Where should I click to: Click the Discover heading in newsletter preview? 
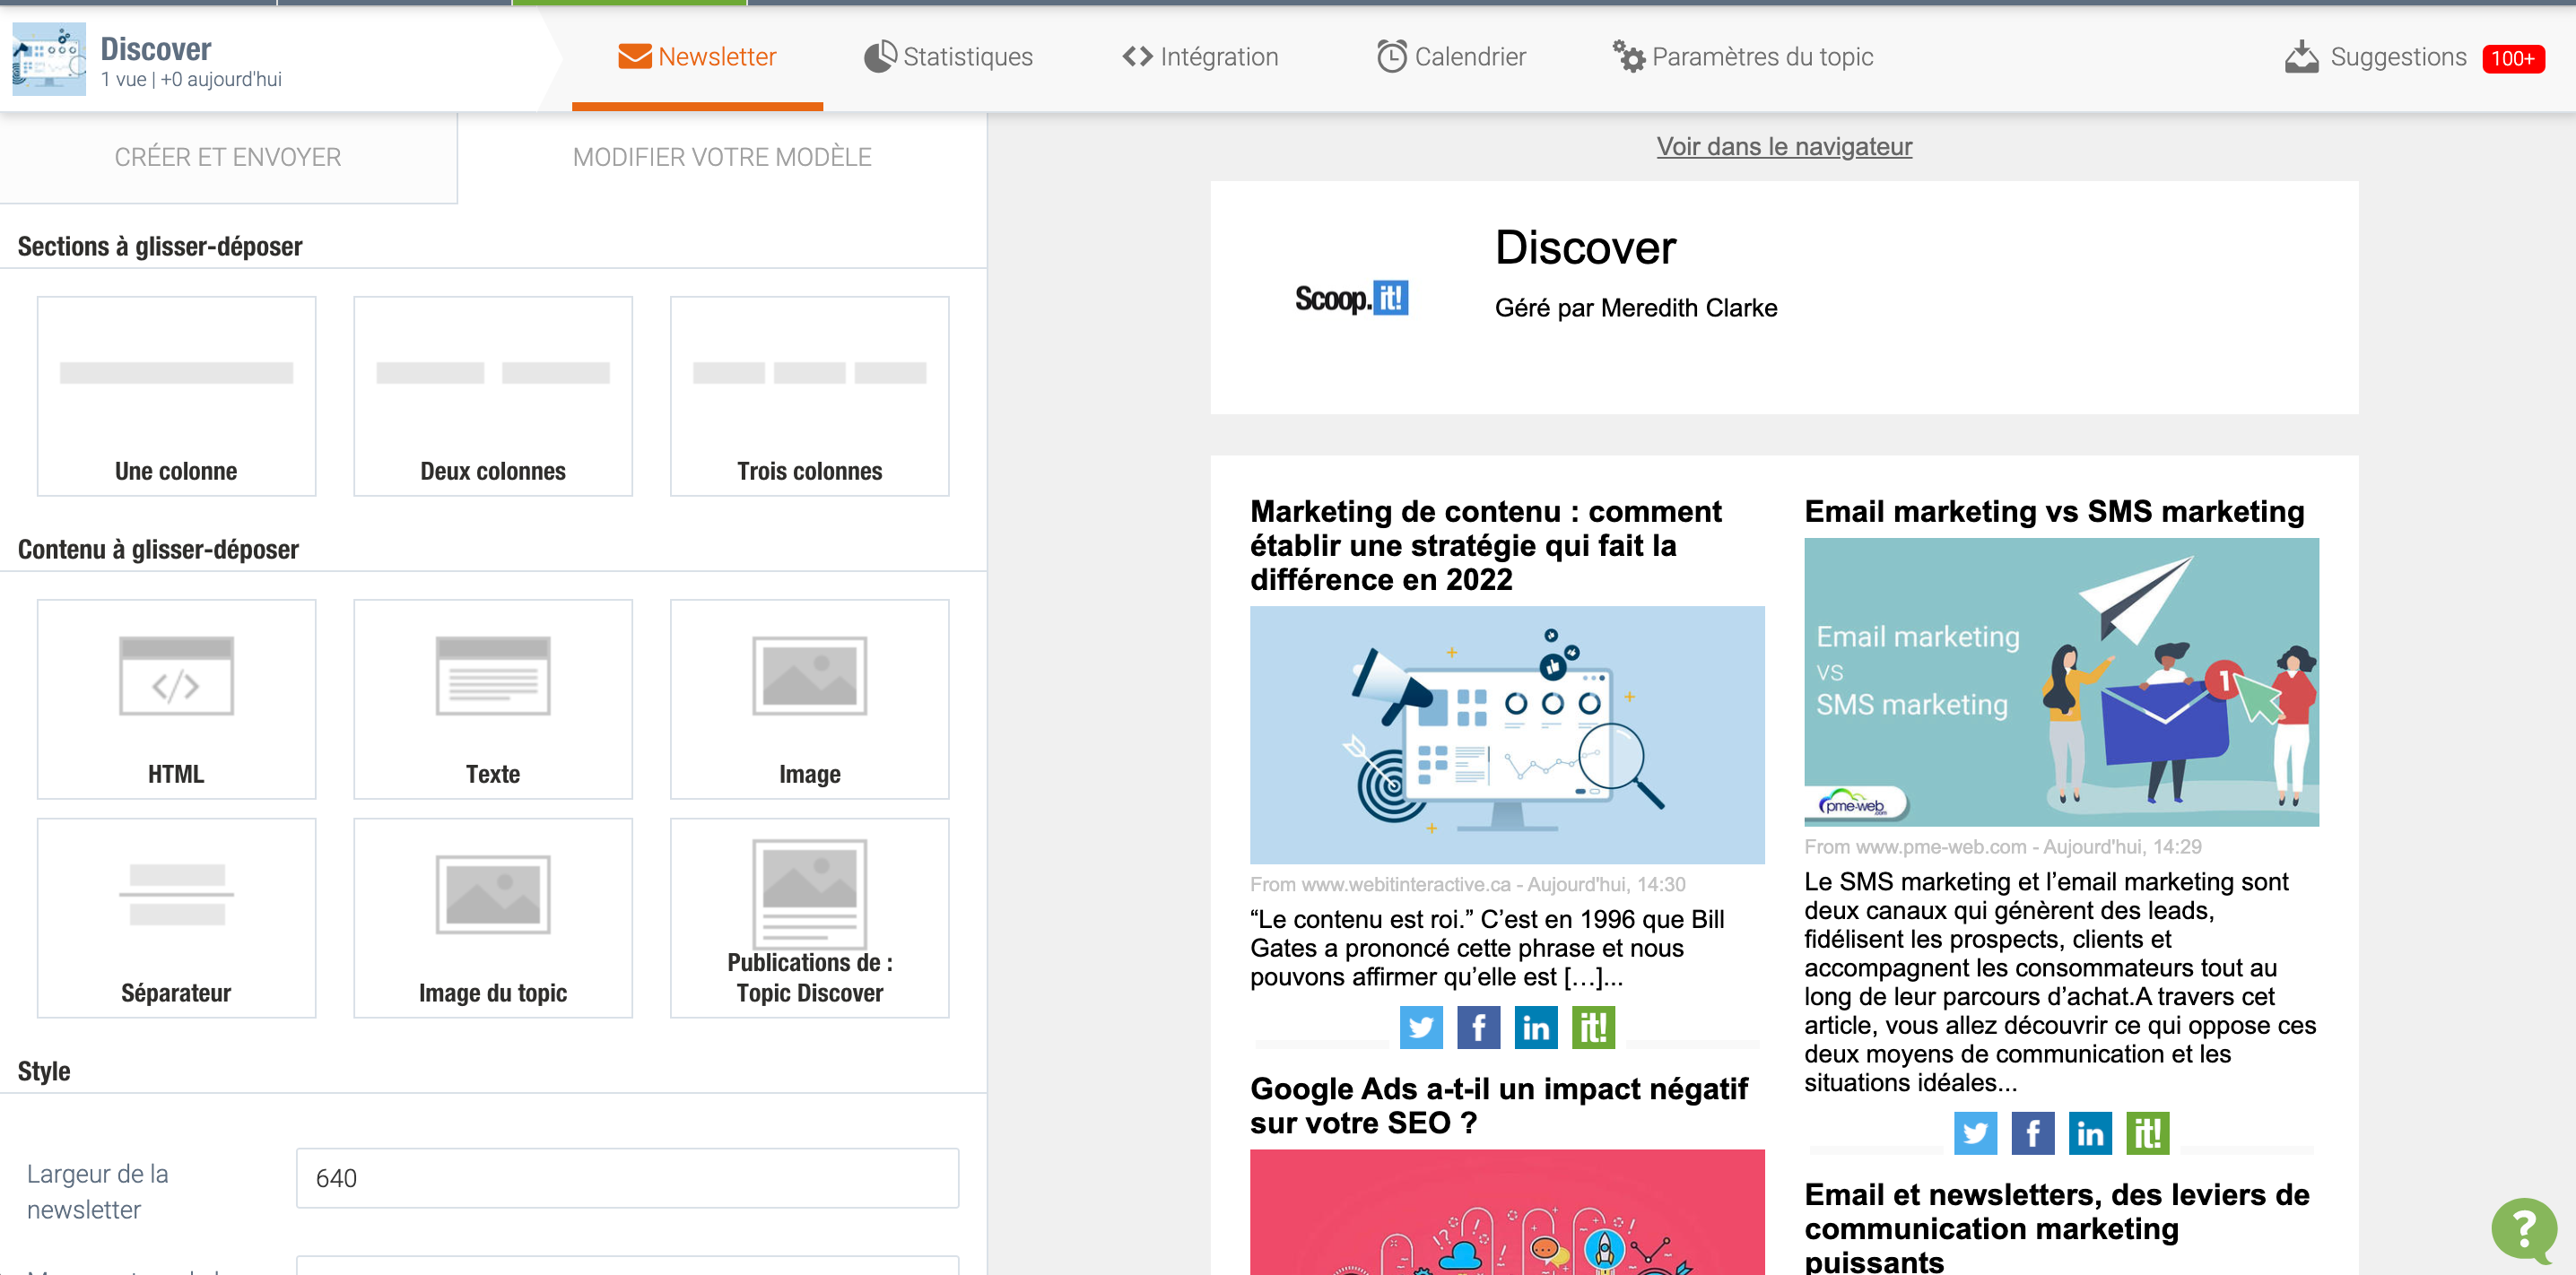click(x=1585, y=247)
